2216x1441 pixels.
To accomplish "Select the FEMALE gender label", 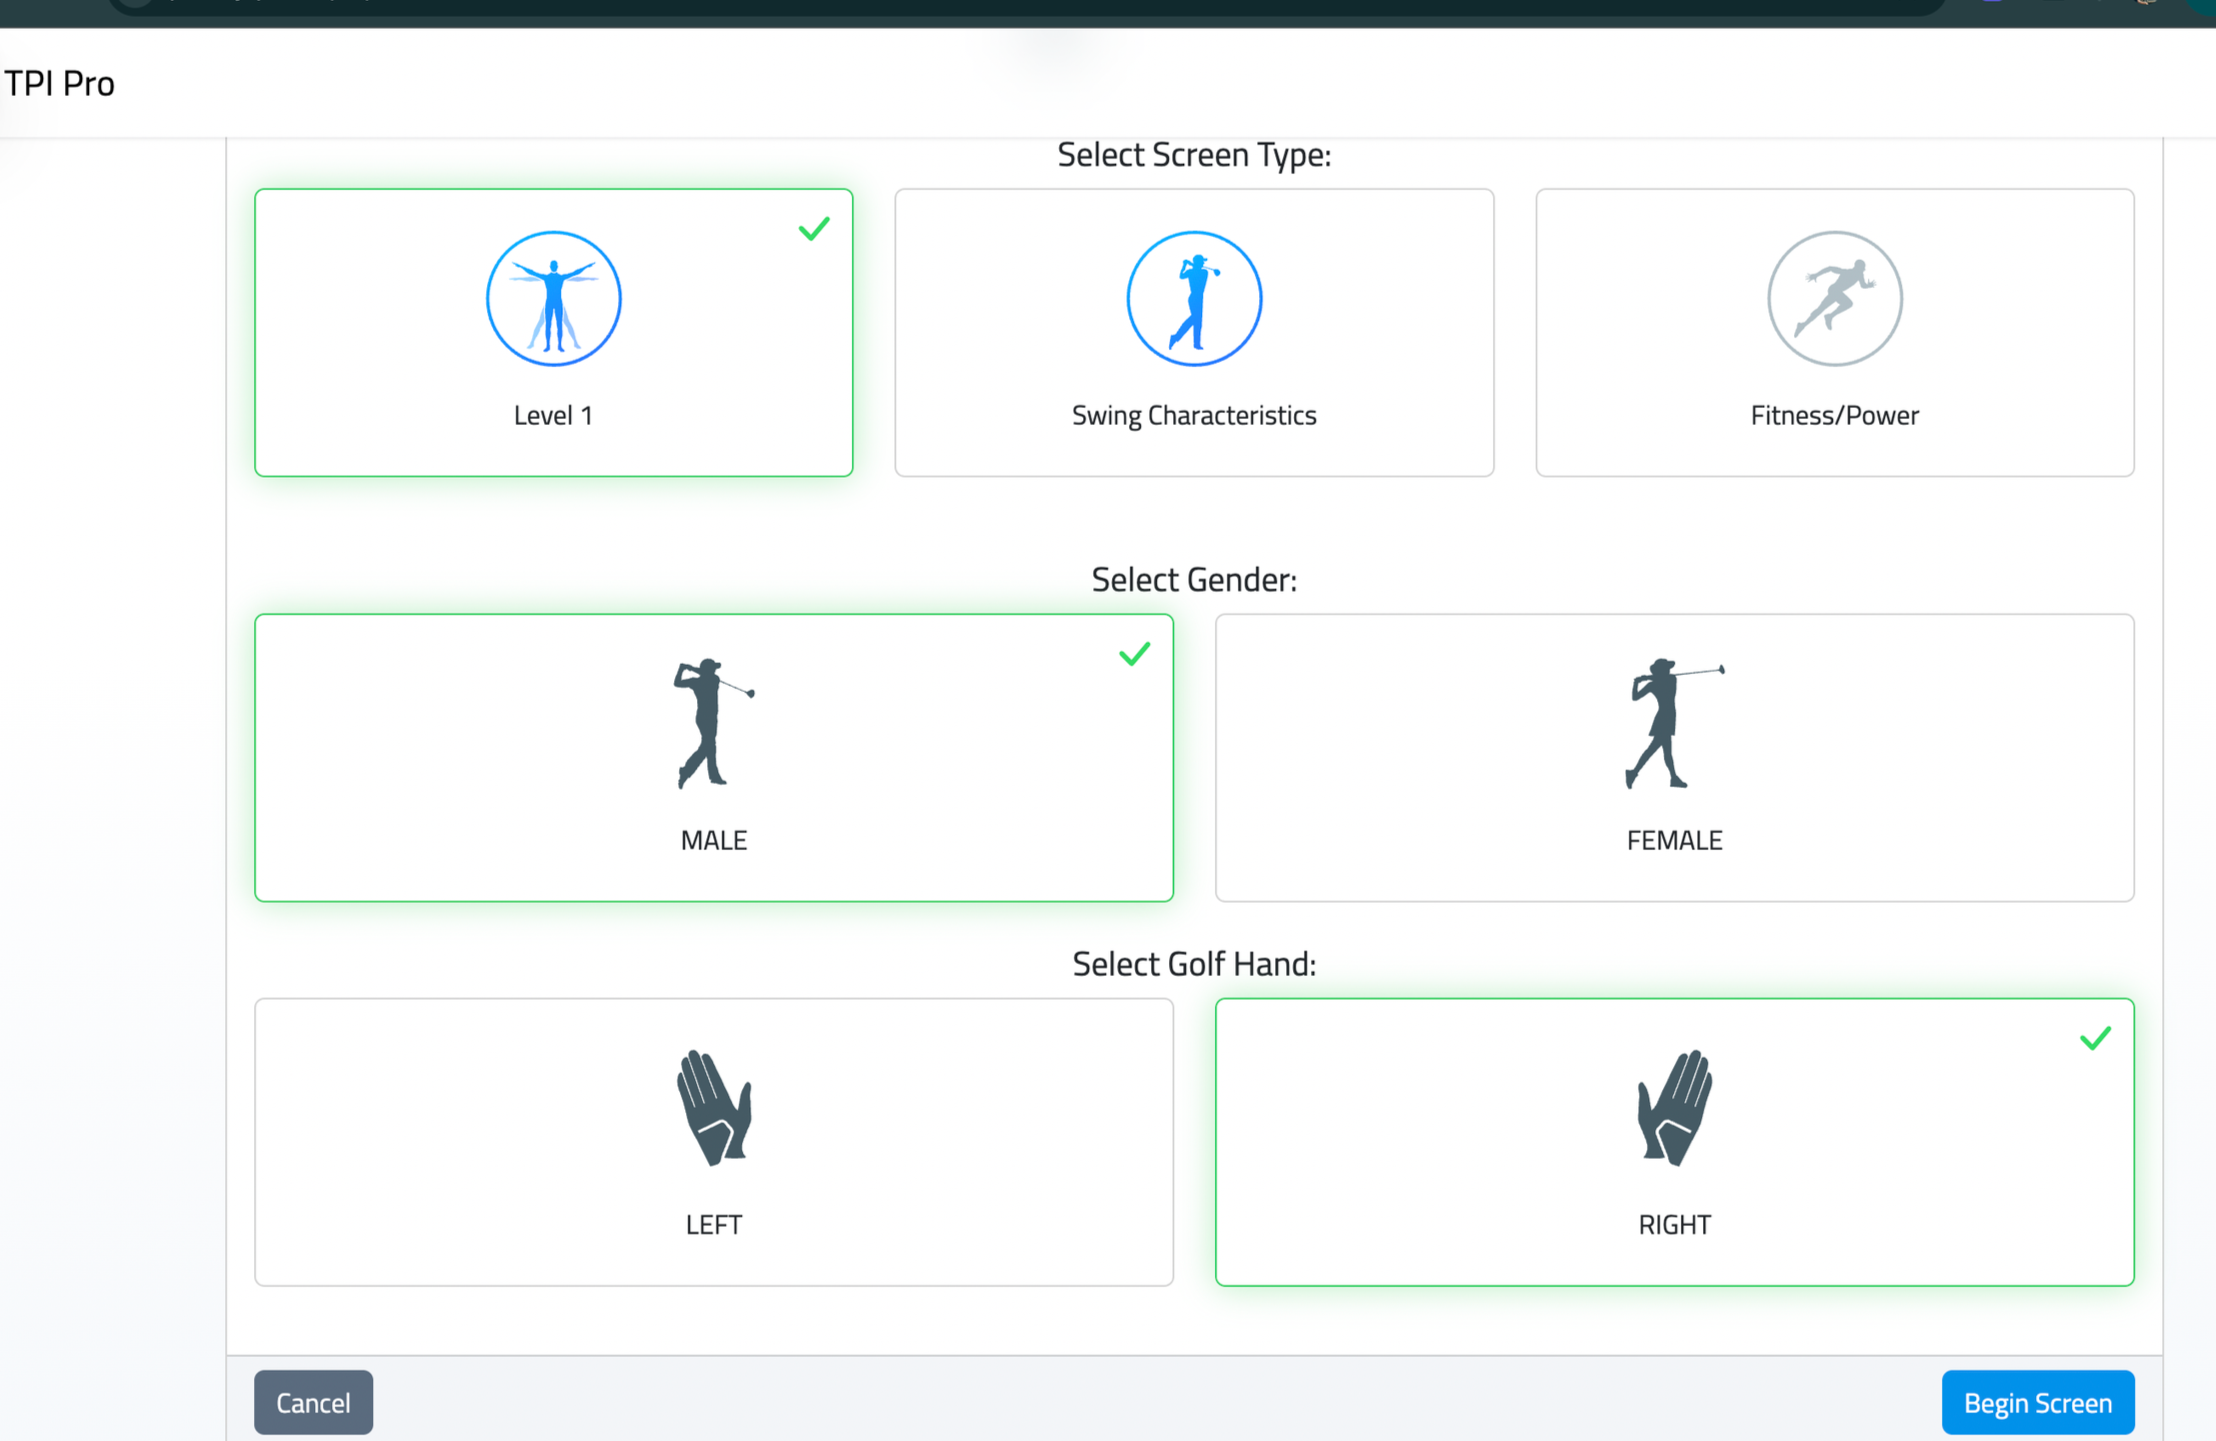I will pos(1674,840).
